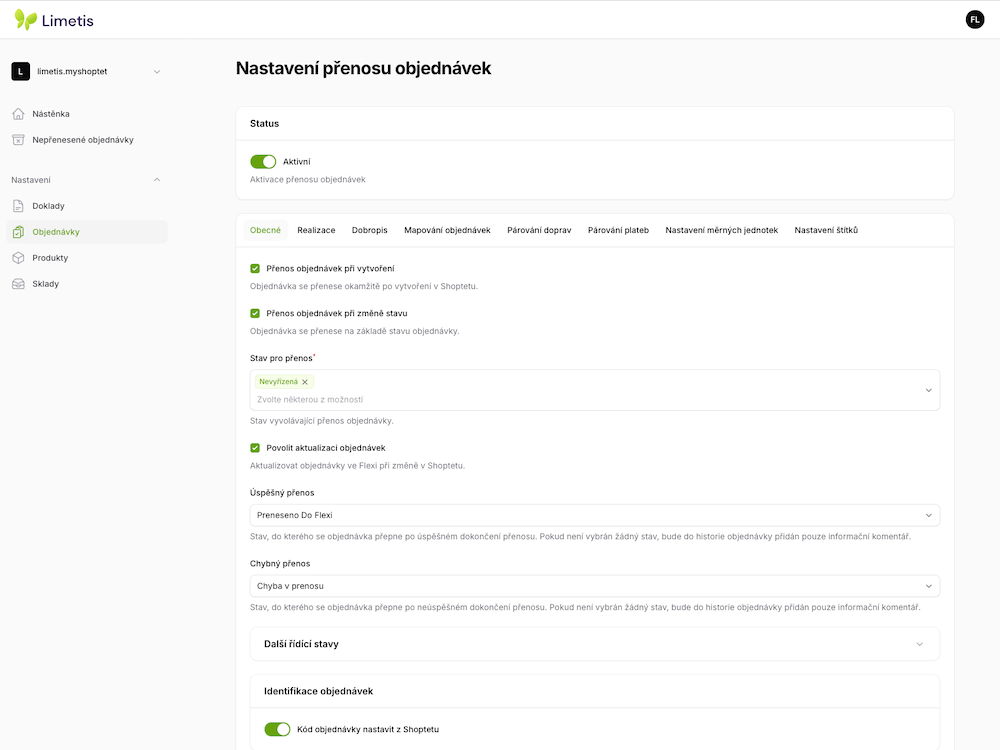Switch to the Realizace tab
The image size is (1000, 750).
(316, 230)
